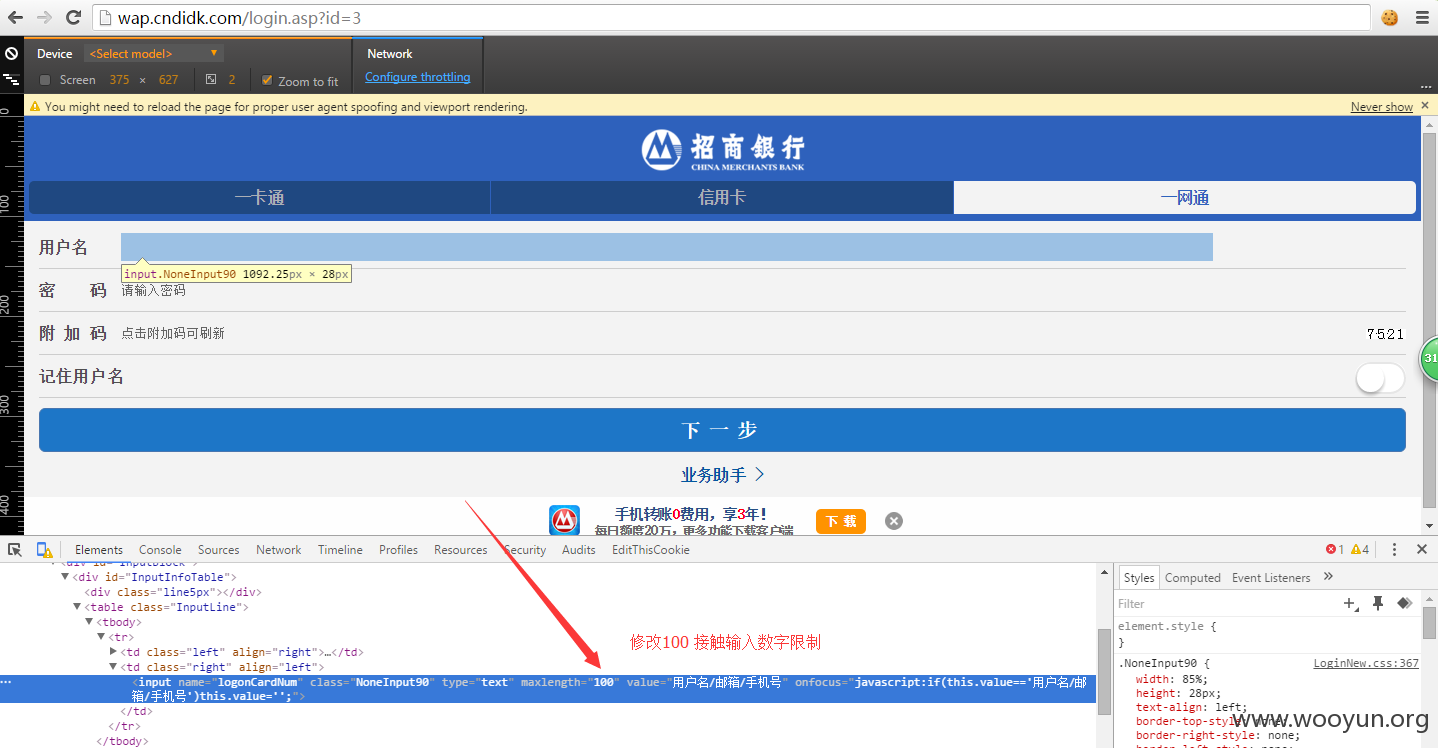Uncheck the Zoom to fit checkbox

267,80
